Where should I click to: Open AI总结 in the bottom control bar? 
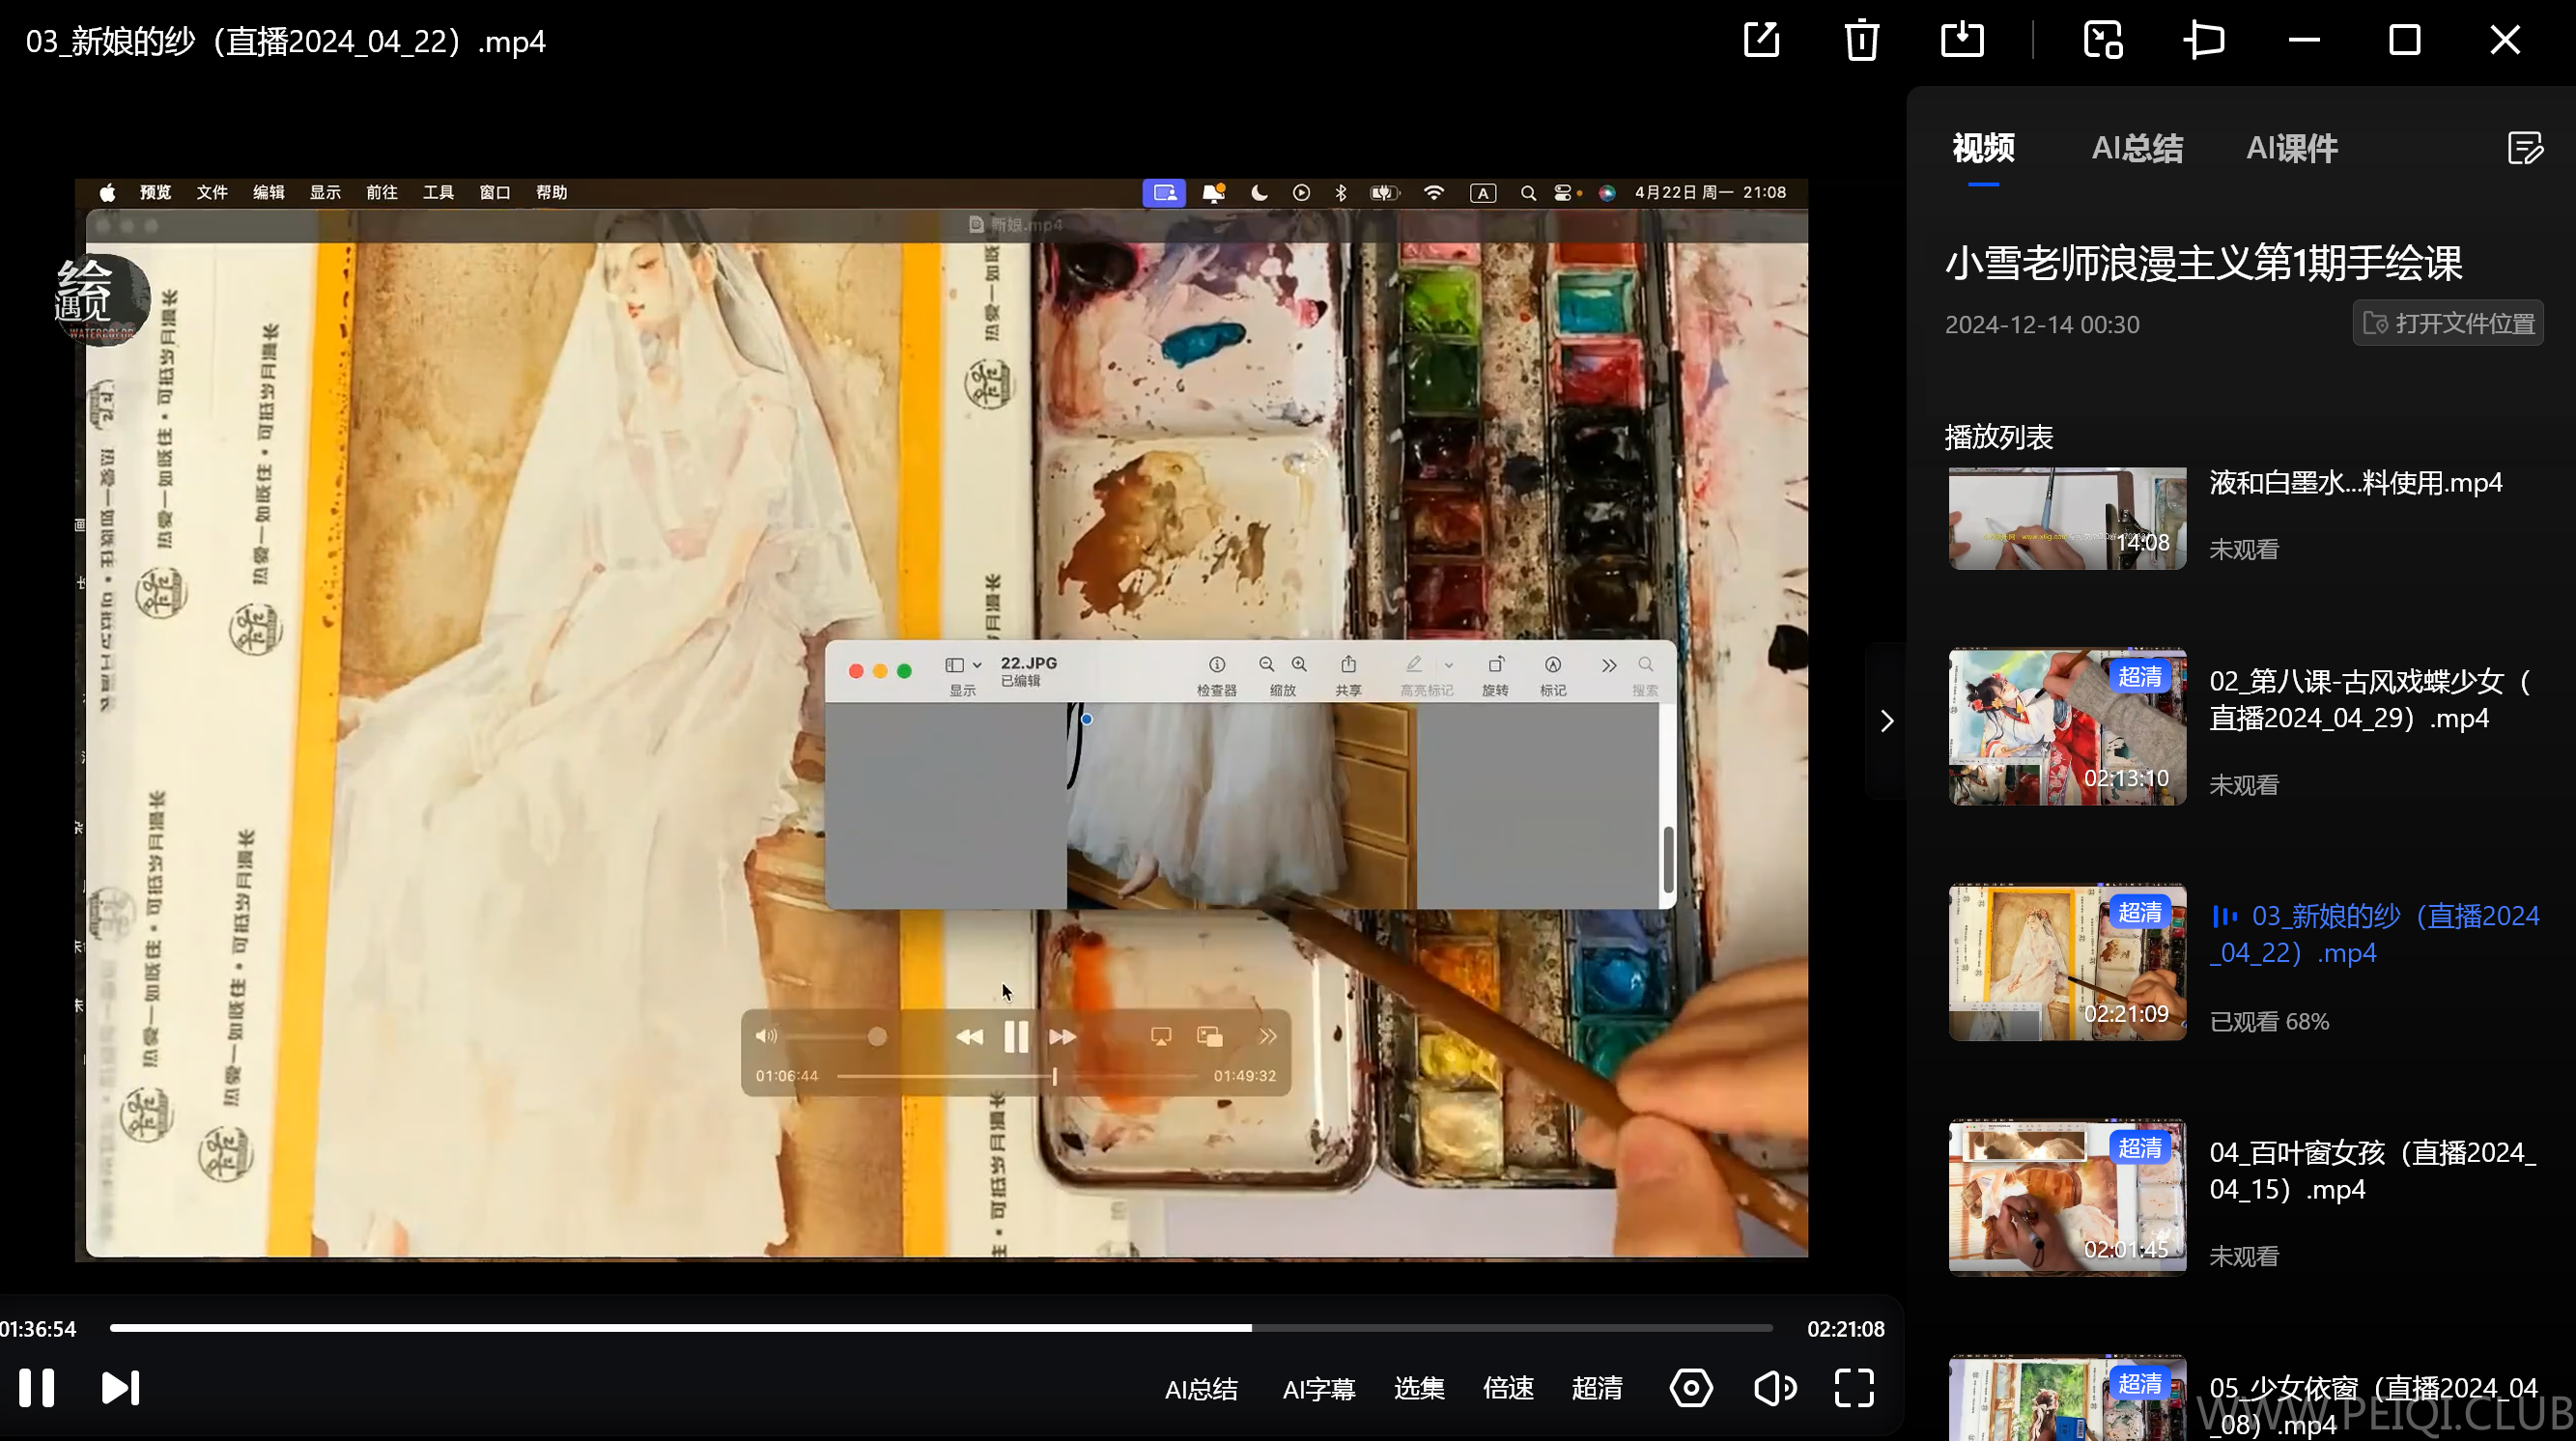click(x=1201, y=1389)
